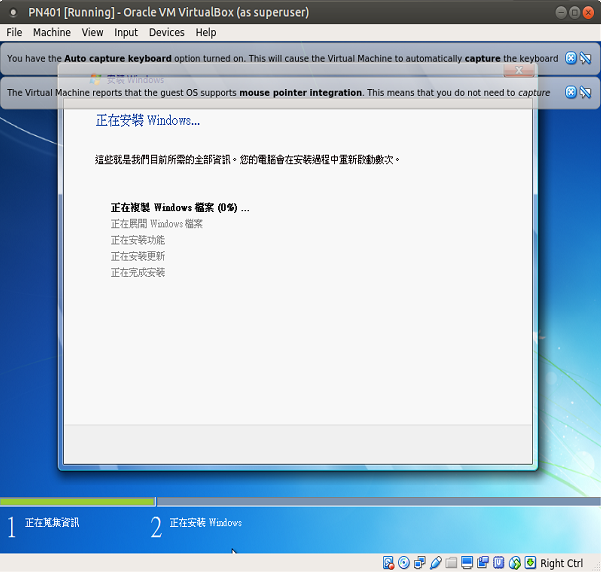
Task: Click the display monitor status icon
Action: [x=467, y=563]
